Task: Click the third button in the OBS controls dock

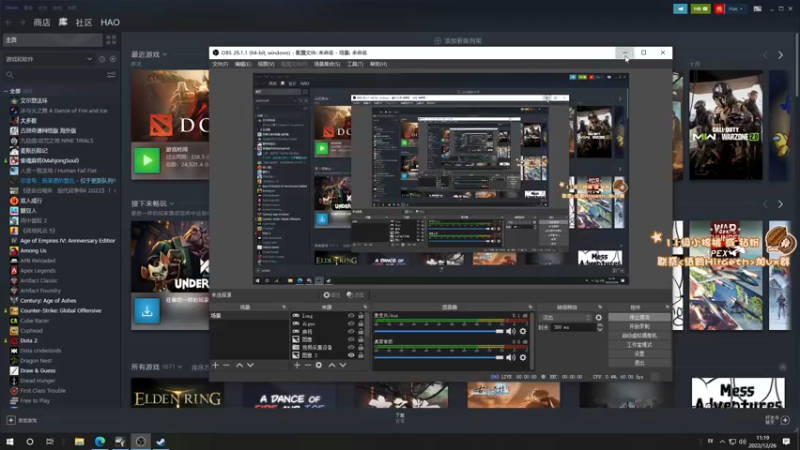Action: 639,336
